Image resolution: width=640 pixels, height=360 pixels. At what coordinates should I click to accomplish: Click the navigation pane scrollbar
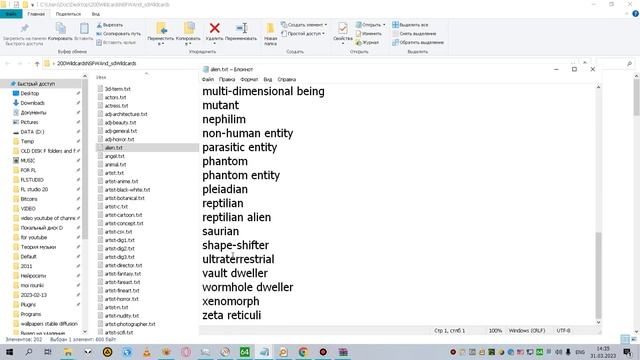coord(85,159)
